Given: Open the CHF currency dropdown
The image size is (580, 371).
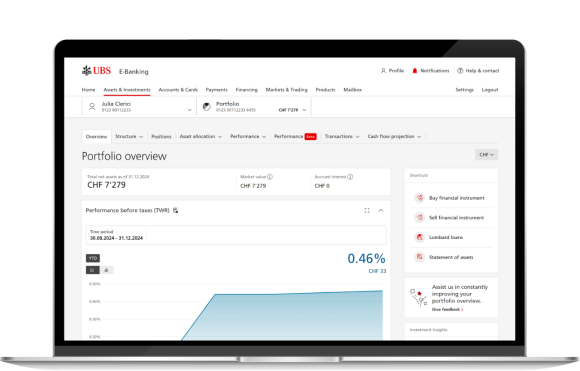Looking at the screenshot, I should pyautogui.click(x=486, y=155).
